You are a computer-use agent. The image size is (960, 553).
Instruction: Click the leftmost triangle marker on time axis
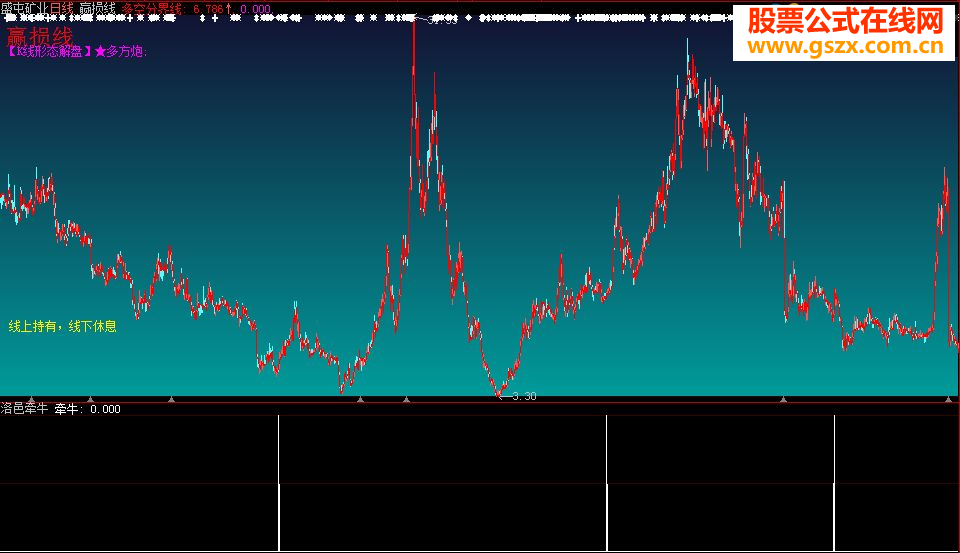[x=31, y=399]
